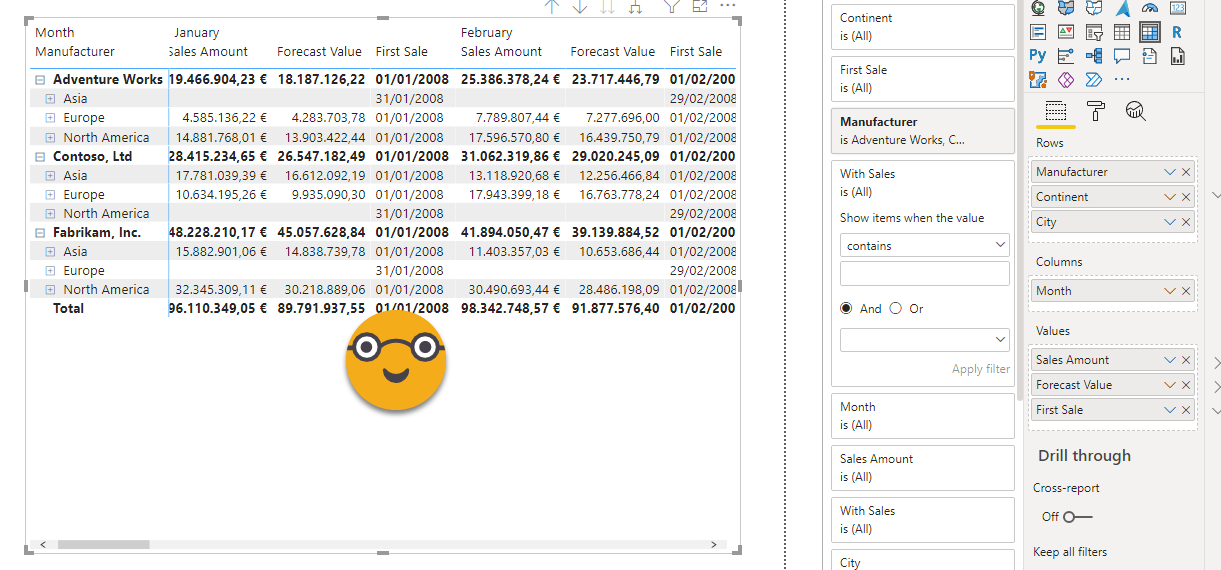1221x570 pixels.
Task: Select the Multi-row card visual icon
Action: point(1038,32)
